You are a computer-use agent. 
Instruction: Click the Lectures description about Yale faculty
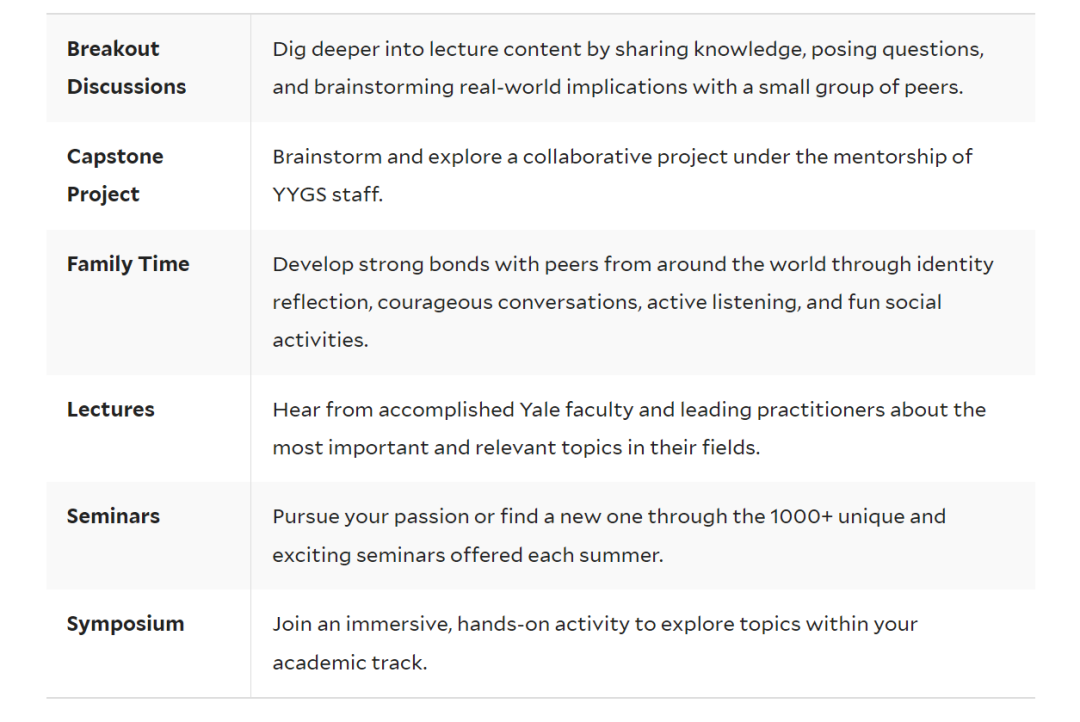pyautogui.click(x=629, y=428)
